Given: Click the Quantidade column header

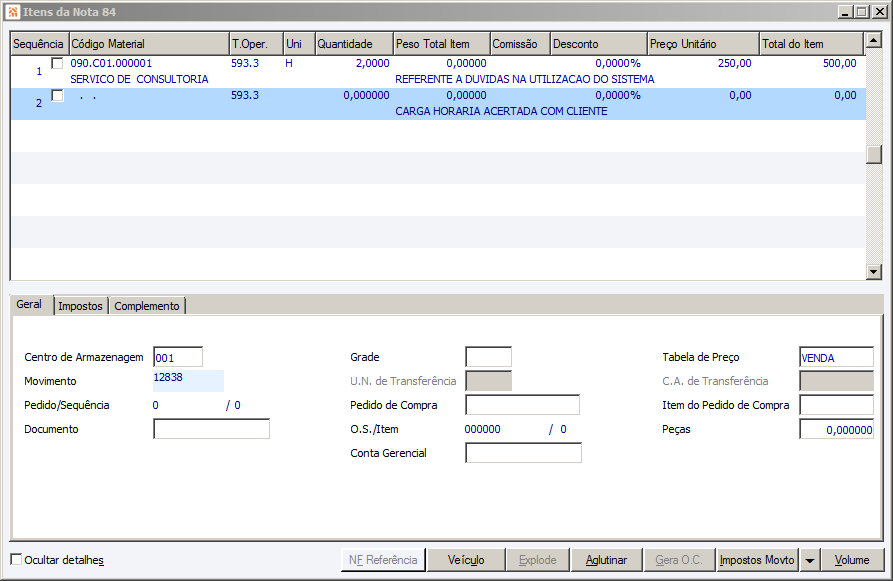Looking at the screenshot, I should 354,44.
